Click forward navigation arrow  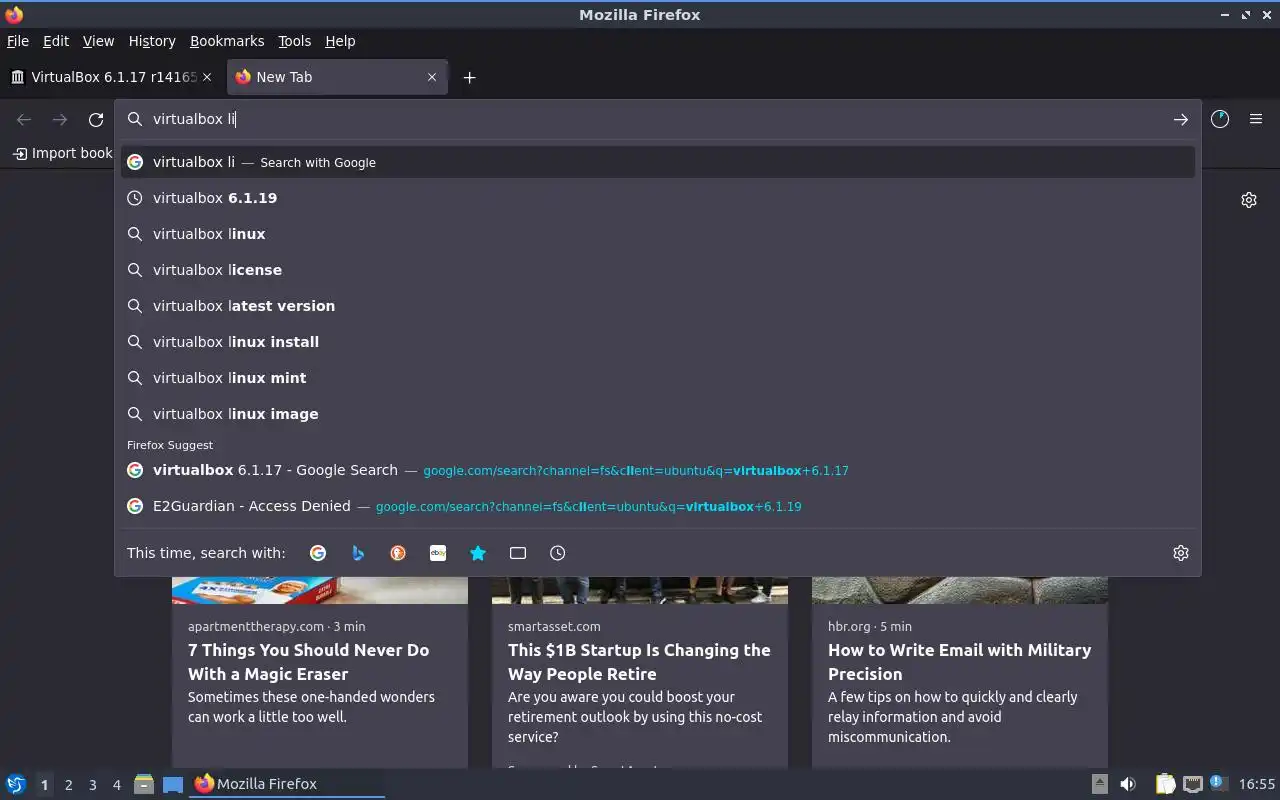(x=60, y=119)
